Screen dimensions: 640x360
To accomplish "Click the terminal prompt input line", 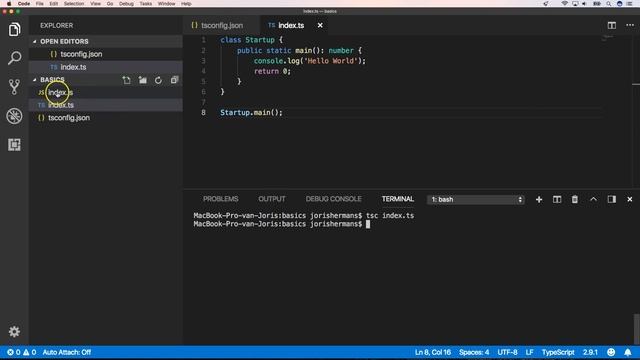I will click(x=282, y=224).
